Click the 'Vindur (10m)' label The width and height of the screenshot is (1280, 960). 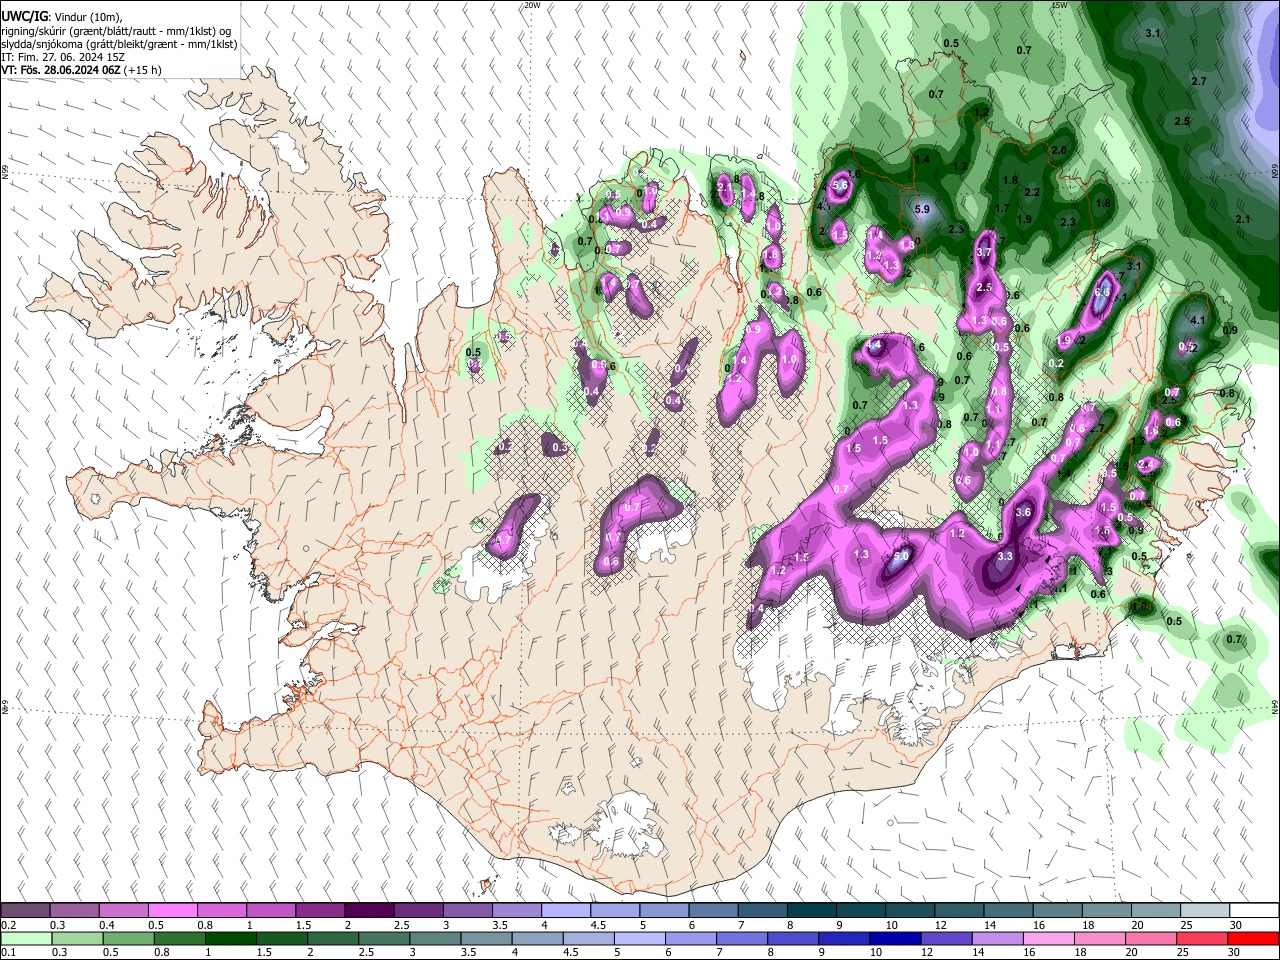click(87, 17)
